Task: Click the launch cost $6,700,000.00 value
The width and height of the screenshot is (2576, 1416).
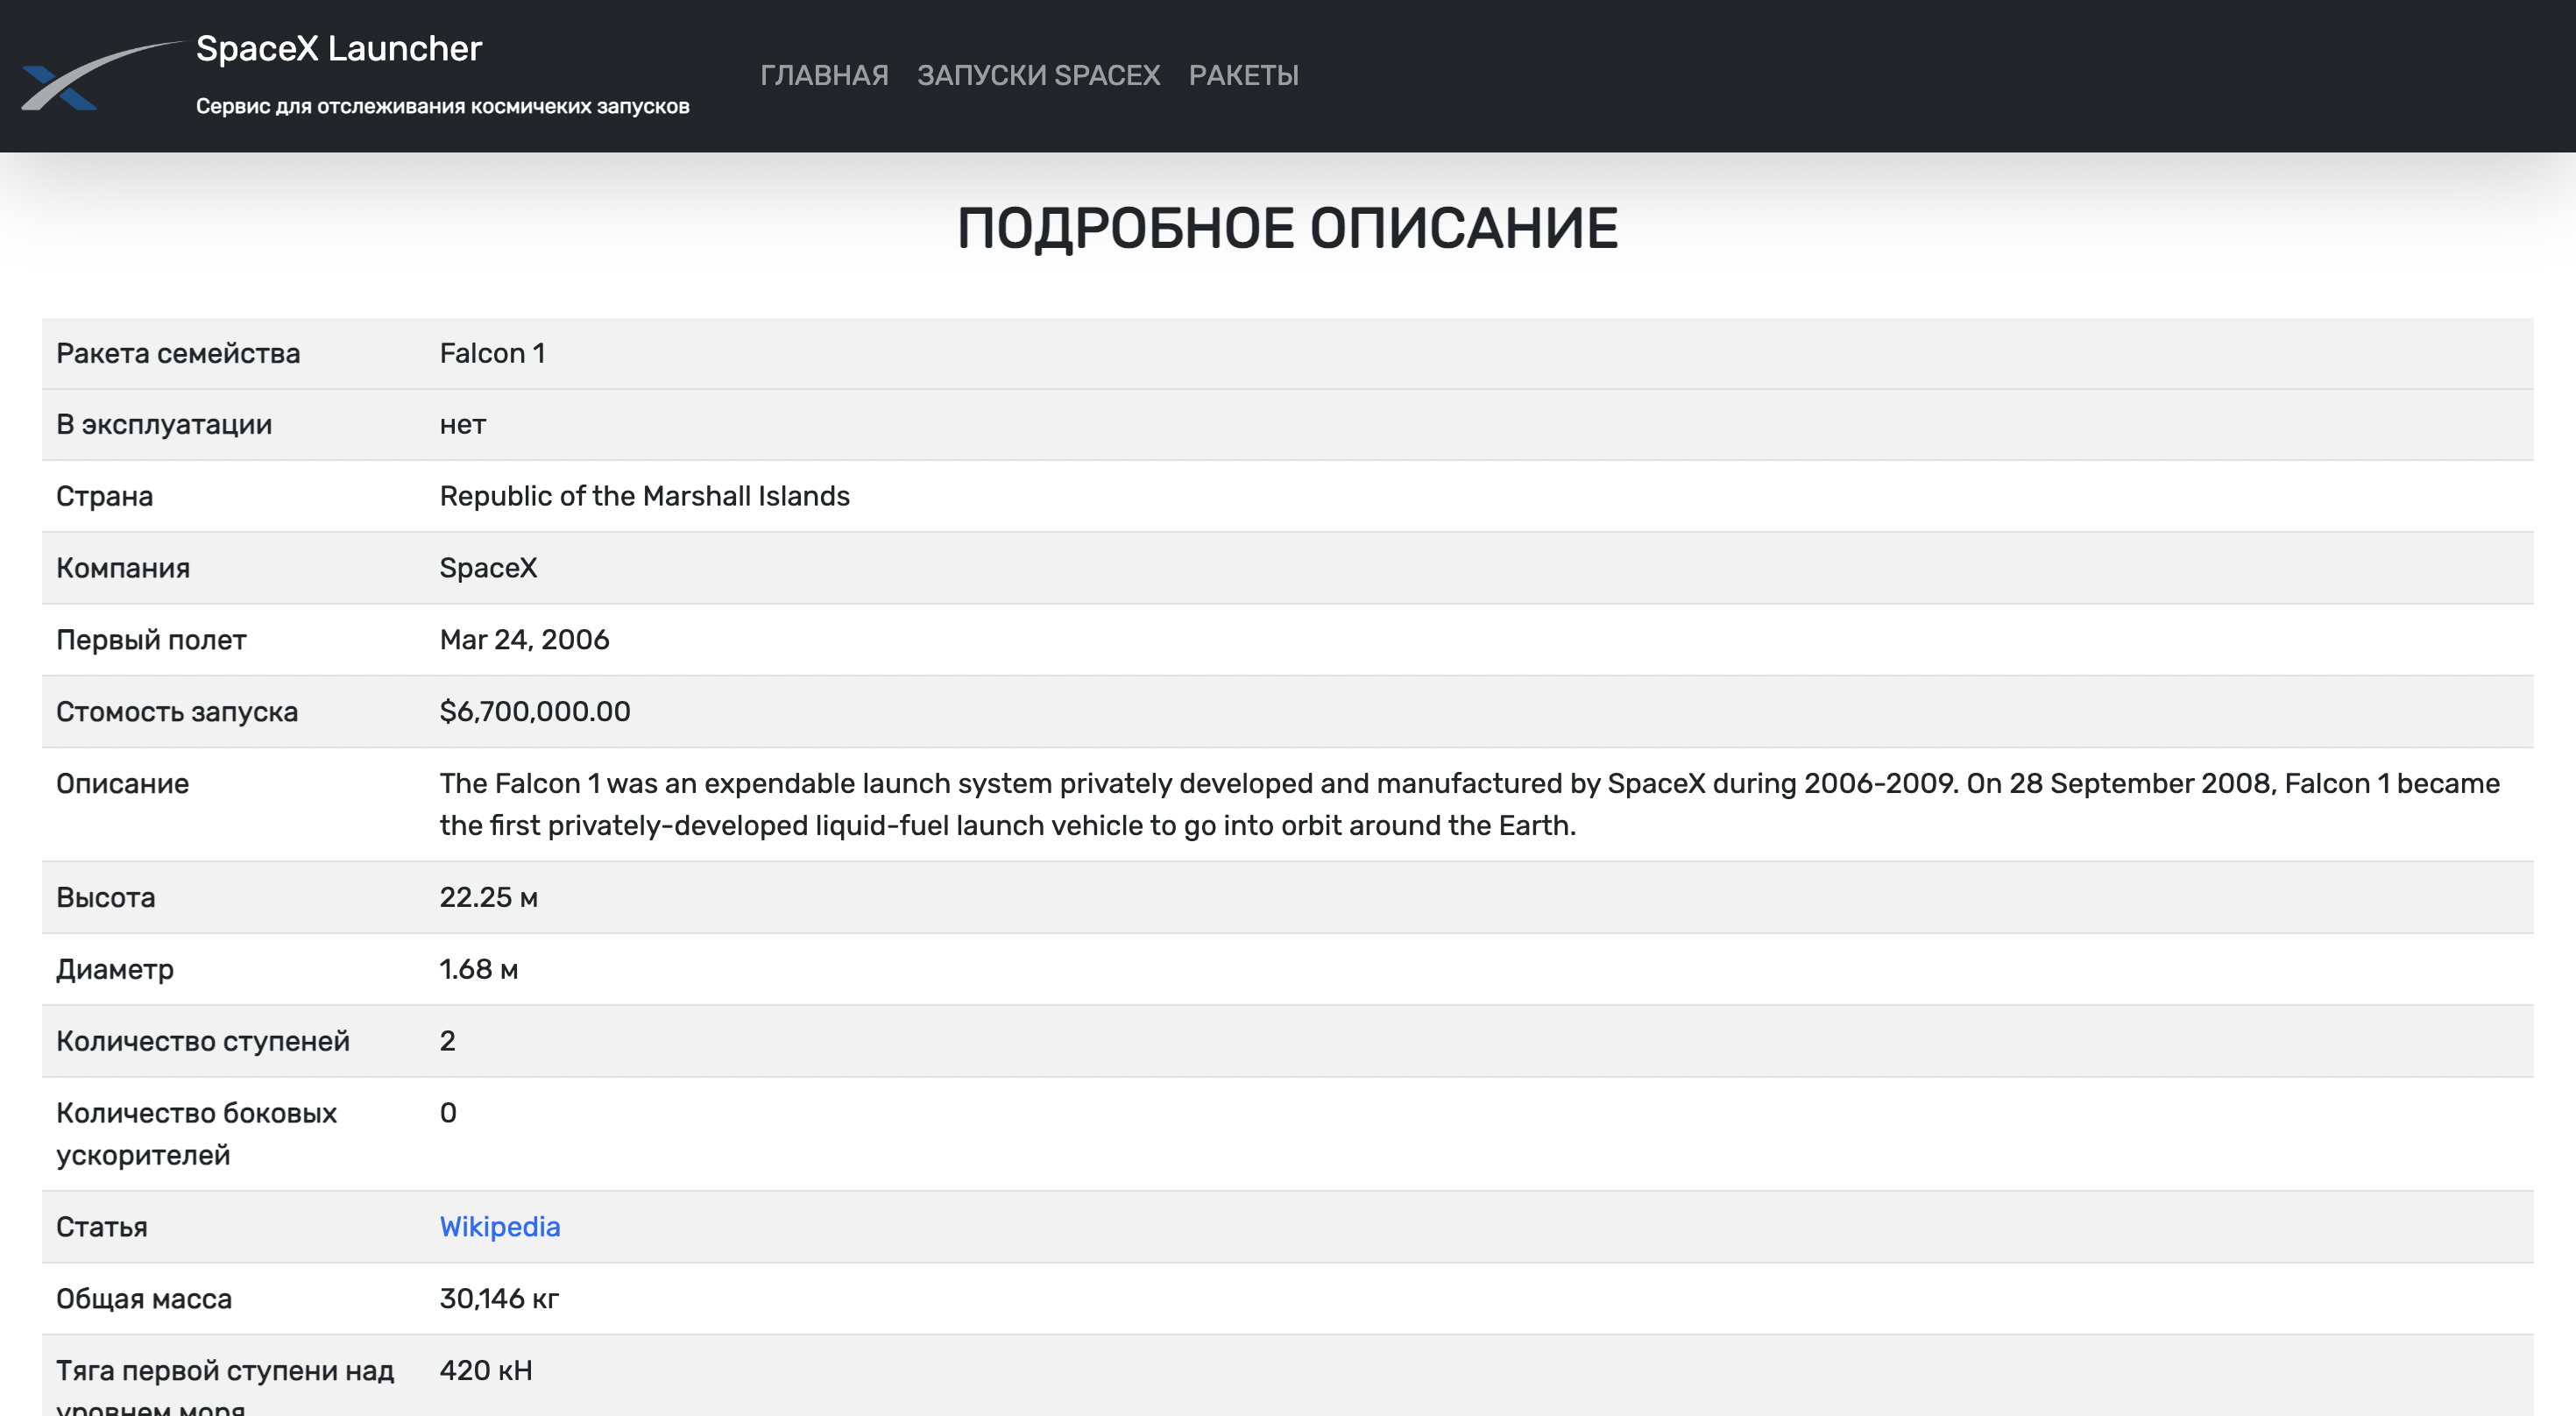Action: point(535,712)
